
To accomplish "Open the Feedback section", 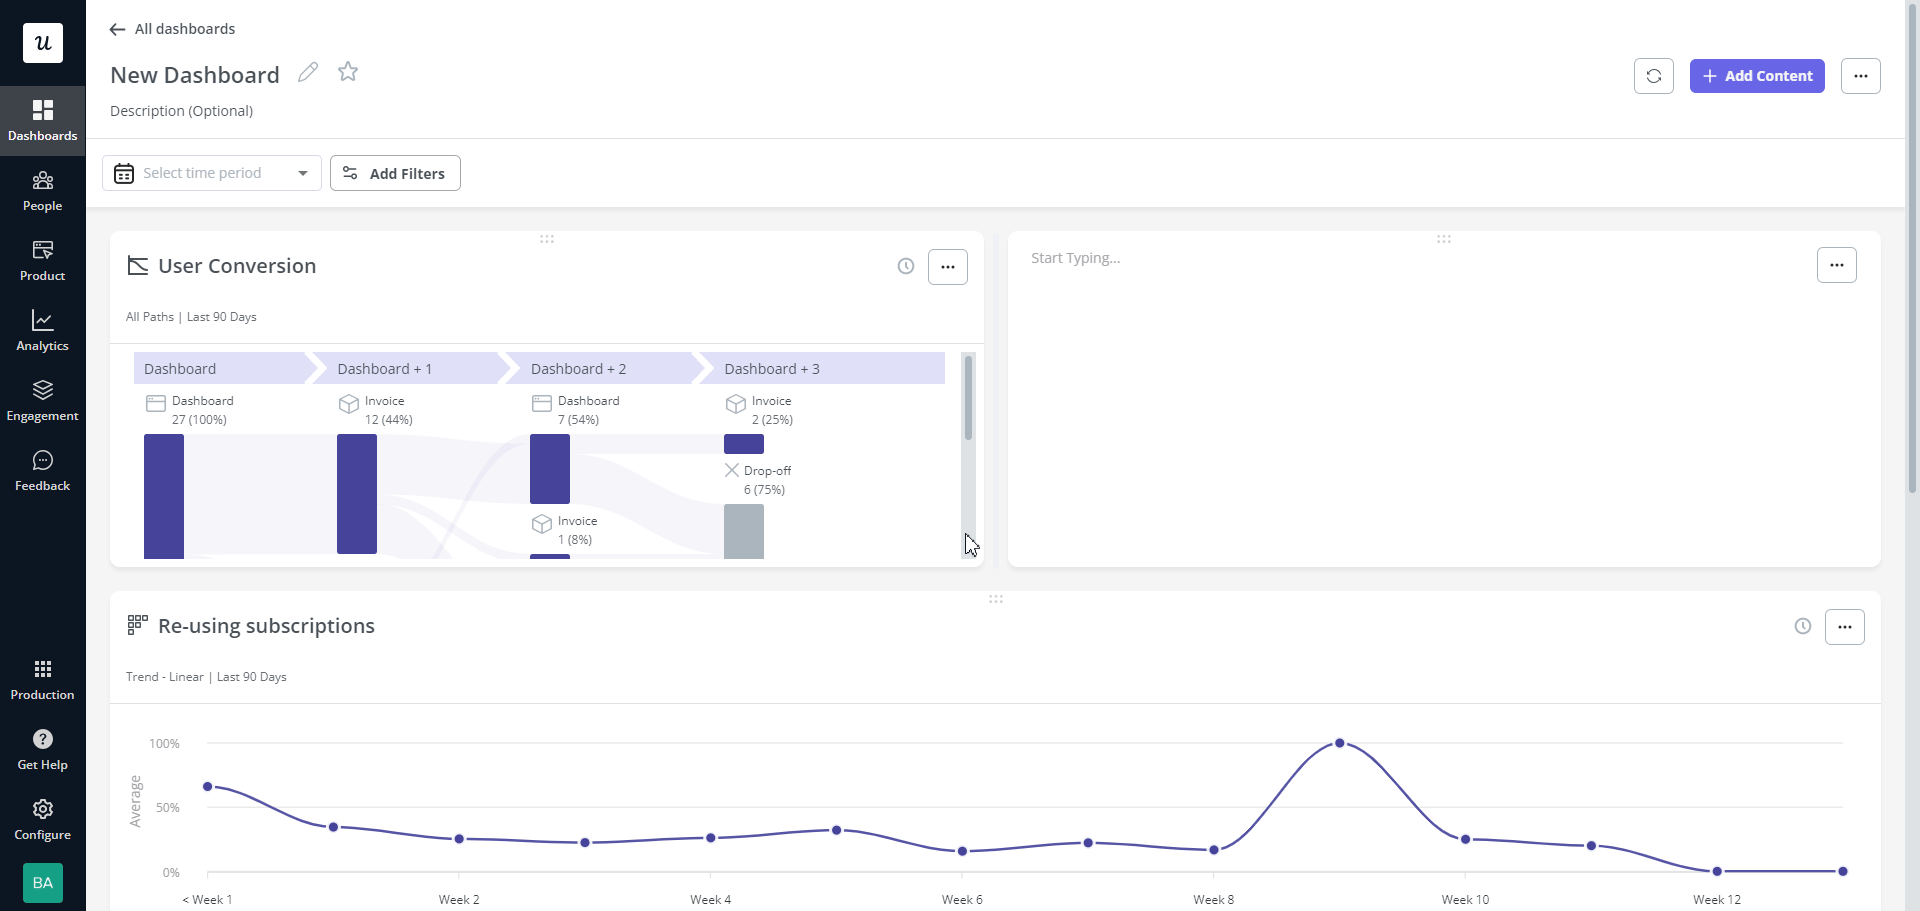I will click(42, 469).
